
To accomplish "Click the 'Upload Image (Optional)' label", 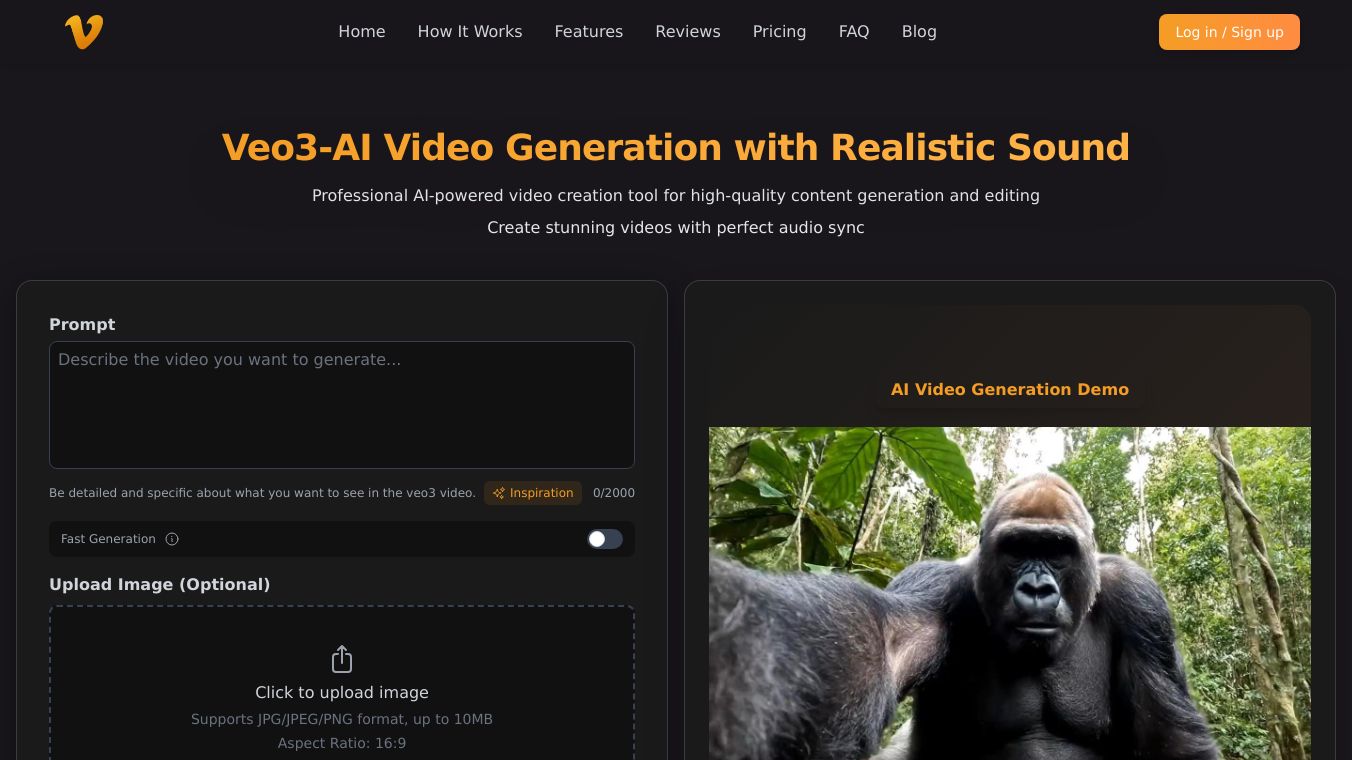I will pyautogui.click(x=160, y=585).
